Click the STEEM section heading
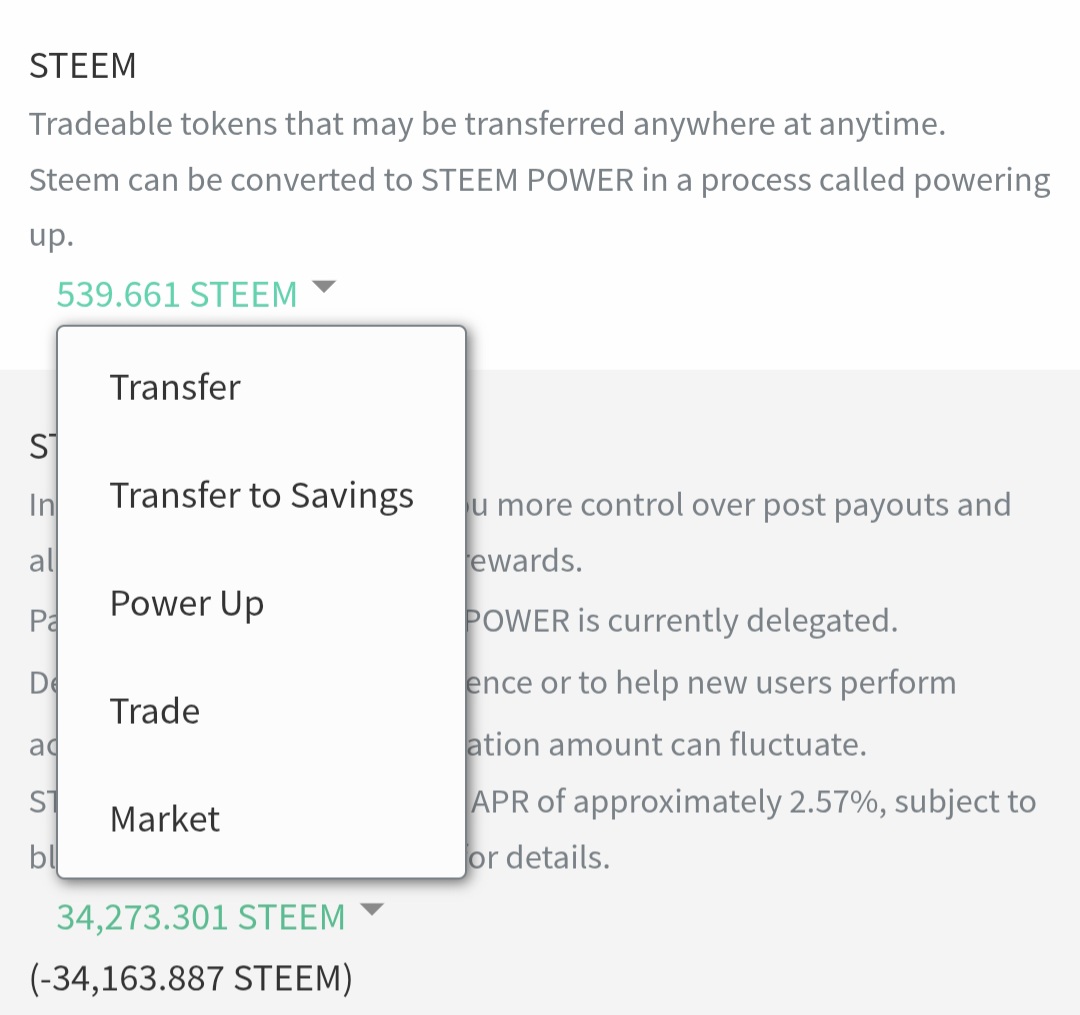 point(83,67)
